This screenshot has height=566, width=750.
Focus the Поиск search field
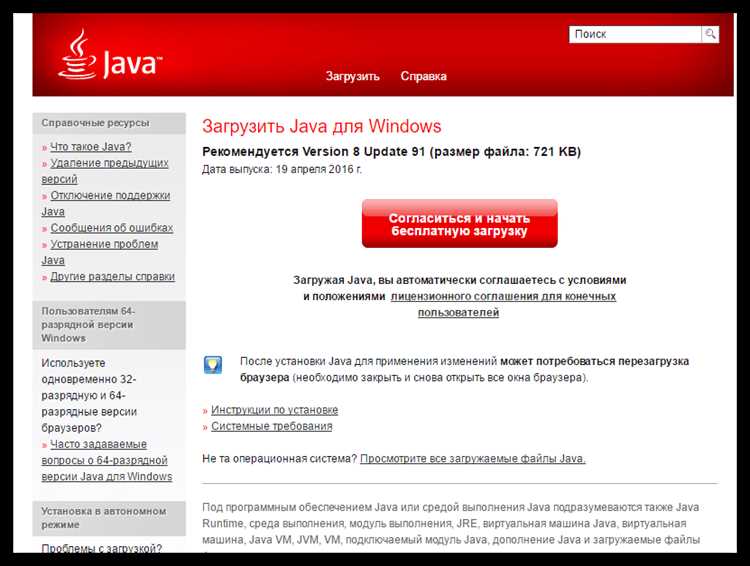[x=635, y=34]
